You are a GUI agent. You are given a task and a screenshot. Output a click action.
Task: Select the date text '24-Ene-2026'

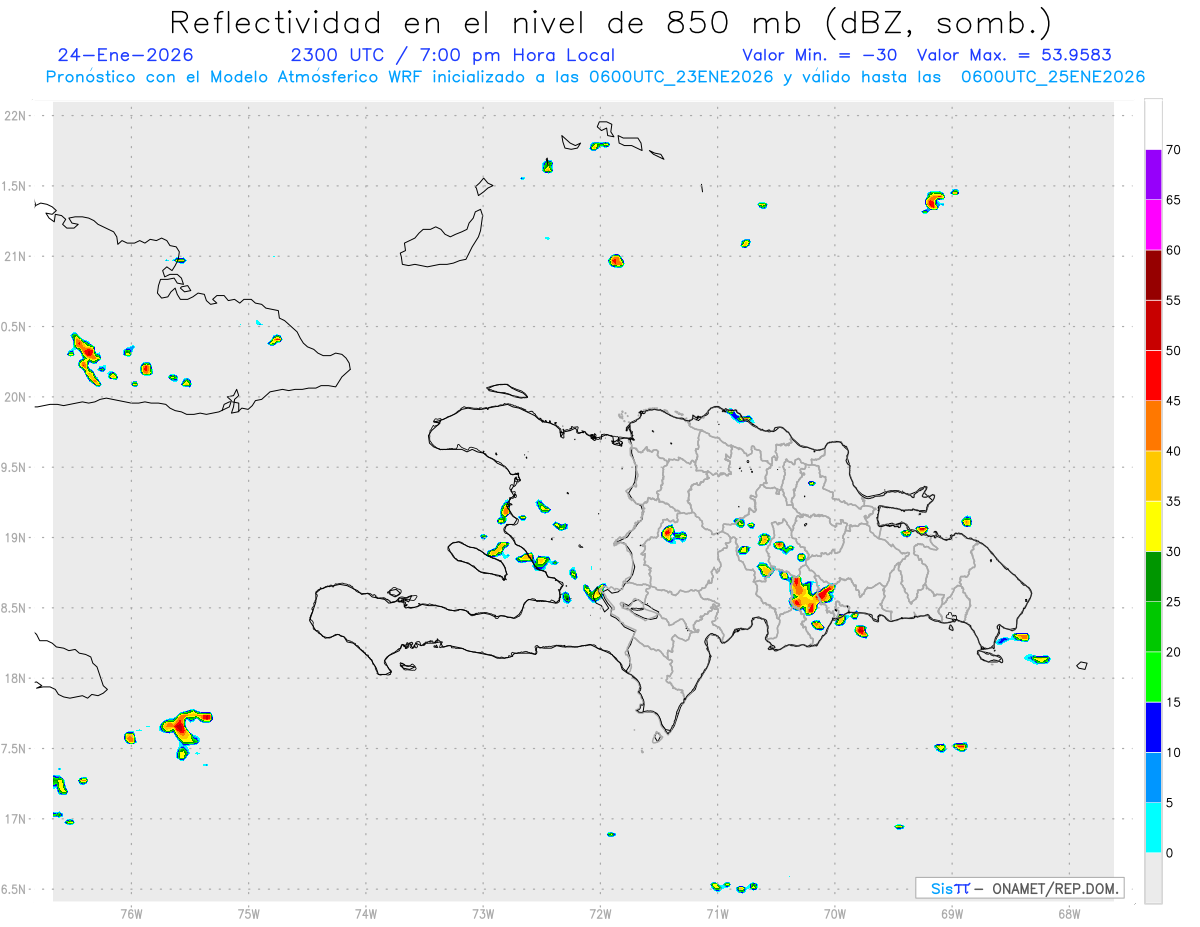click(126, 55)
